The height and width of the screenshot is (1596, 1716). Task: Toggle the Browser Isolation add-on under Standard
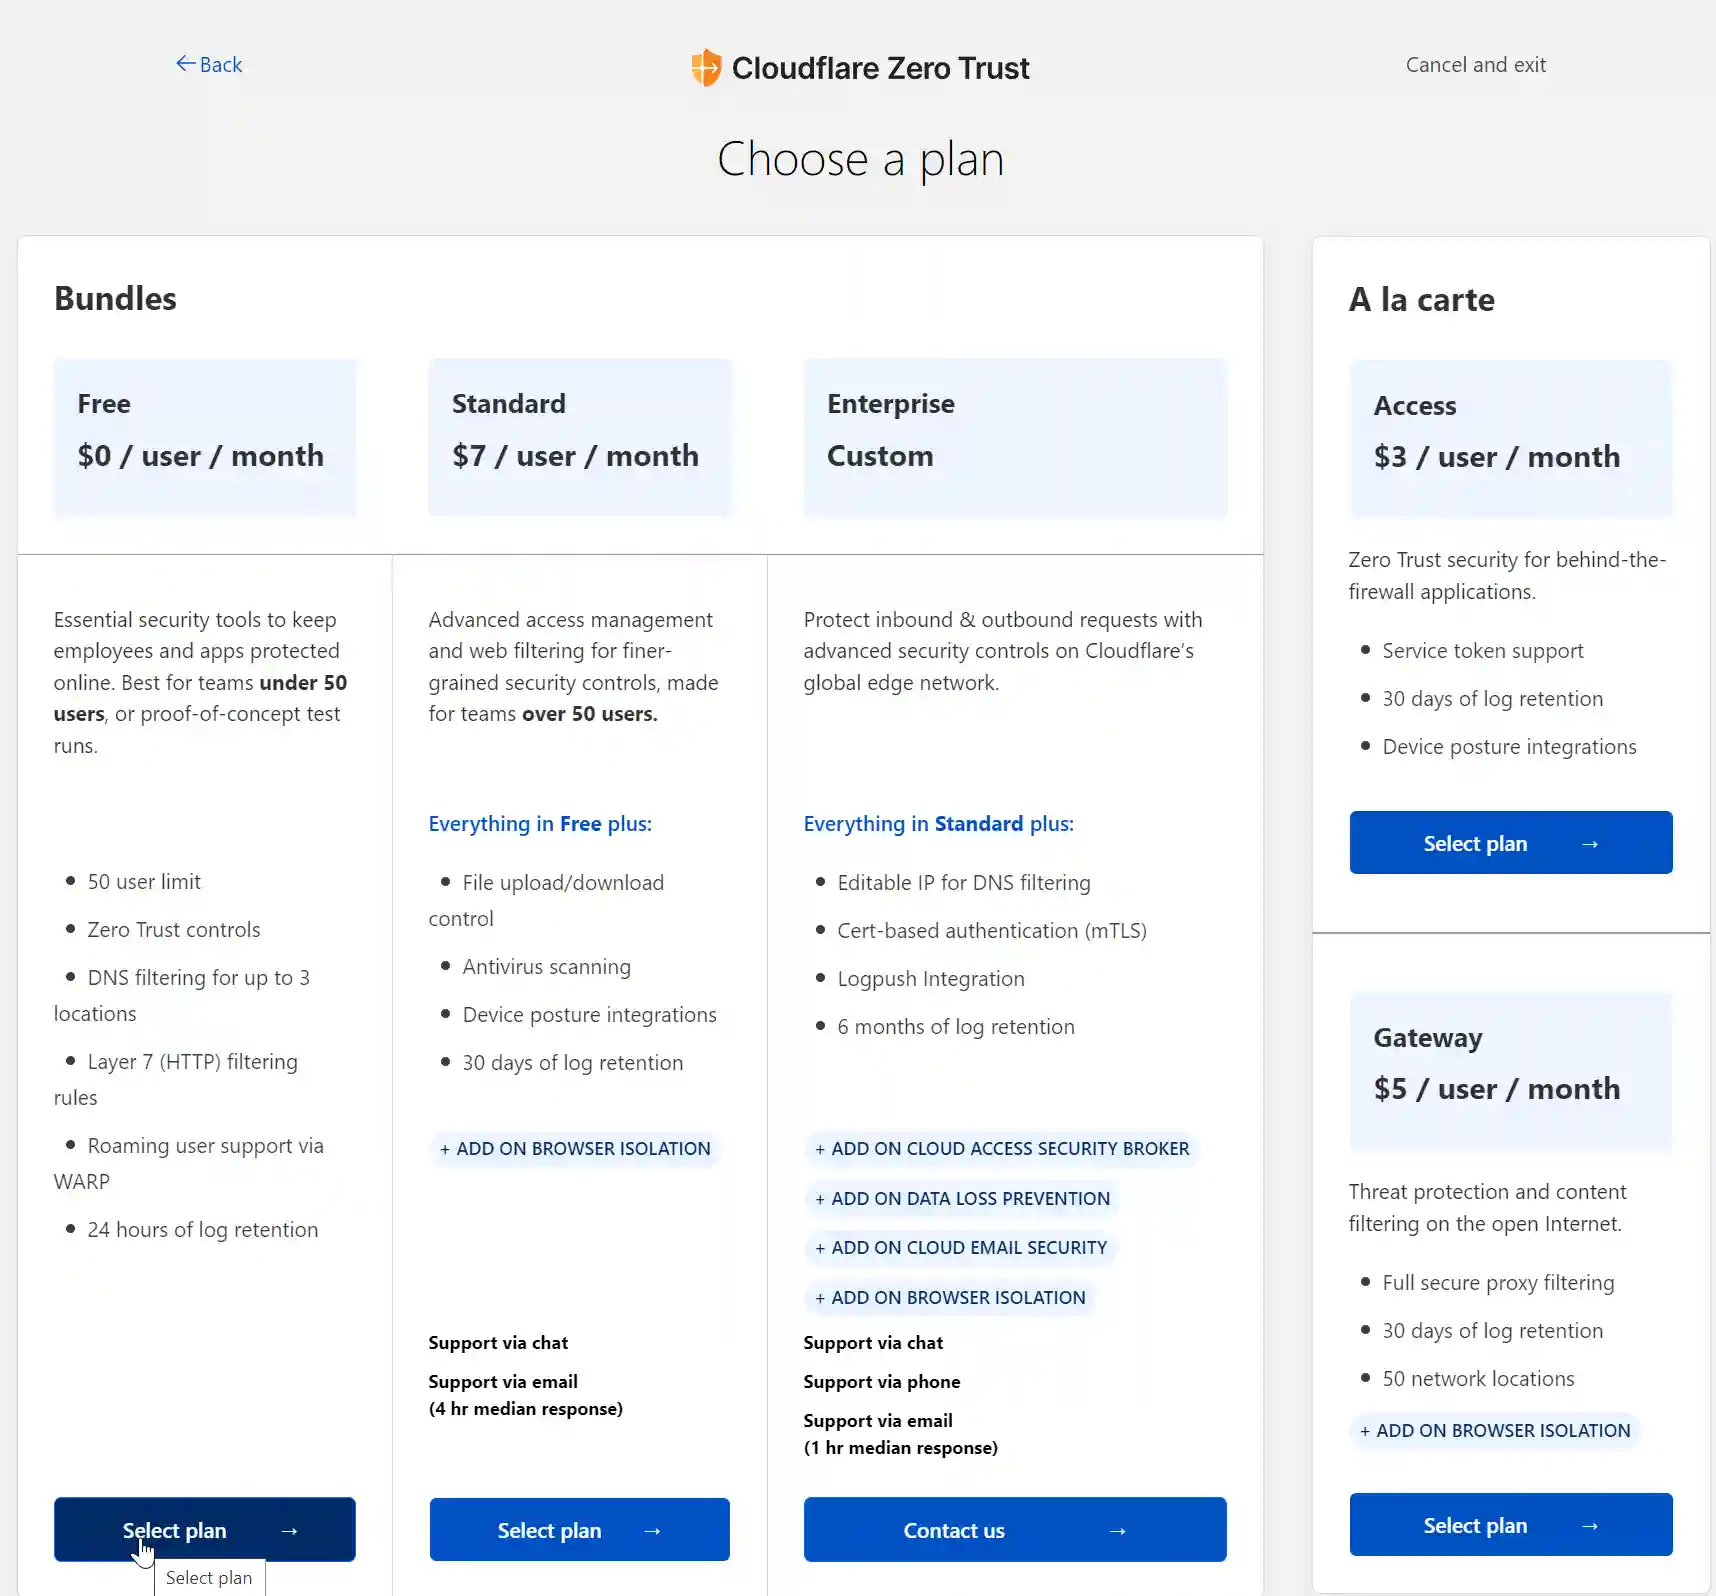575,1148
